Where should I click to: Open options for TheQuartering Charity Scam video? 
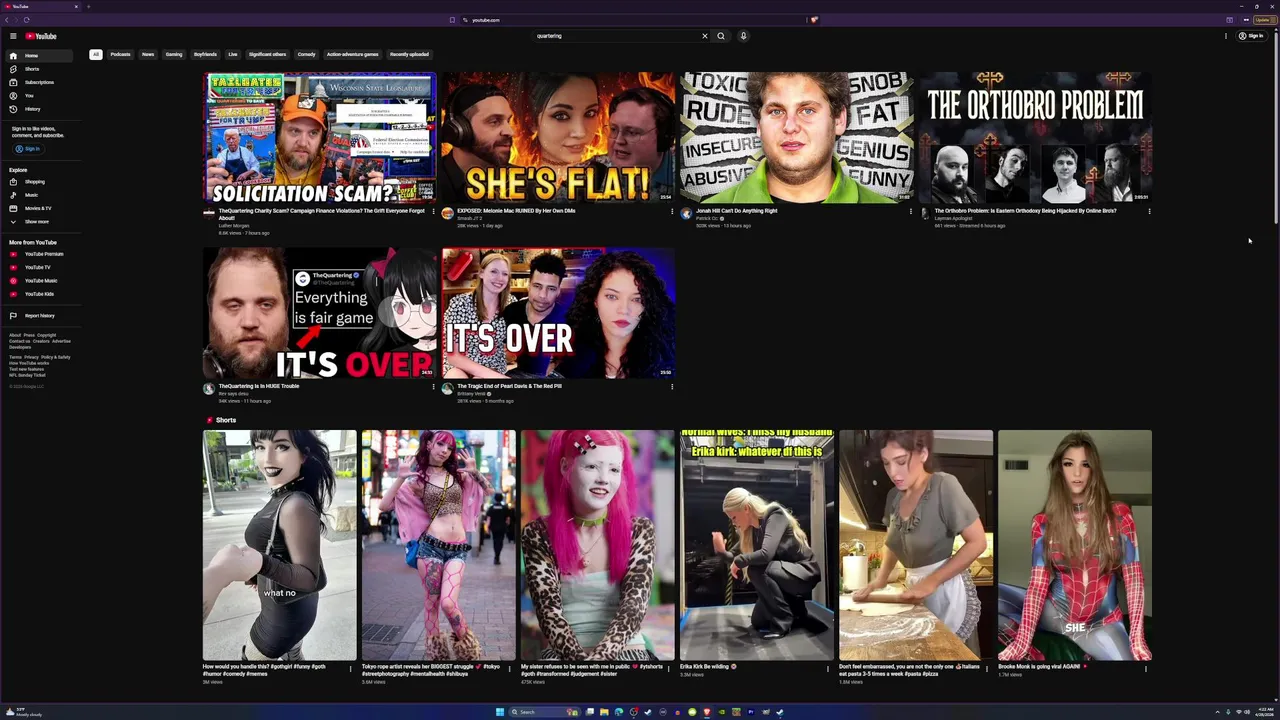point(433,212)
